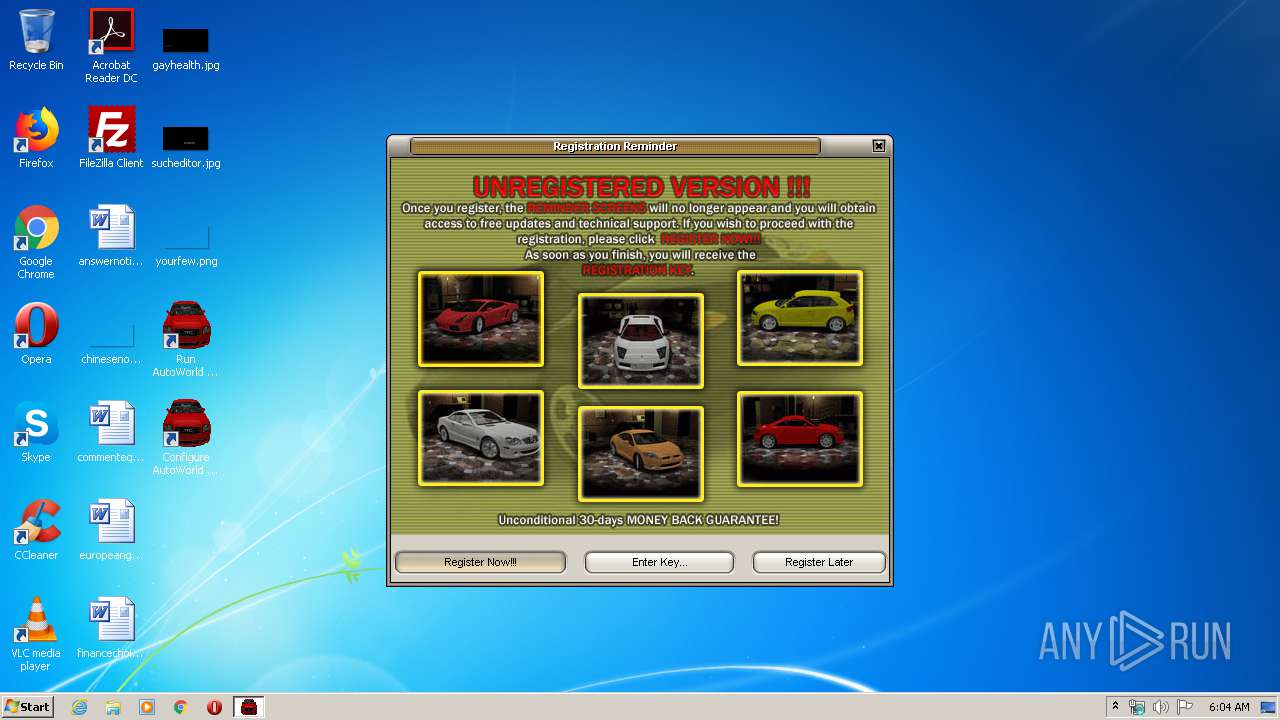Open FileZilla Client shortcut

[x=111, y=138]
